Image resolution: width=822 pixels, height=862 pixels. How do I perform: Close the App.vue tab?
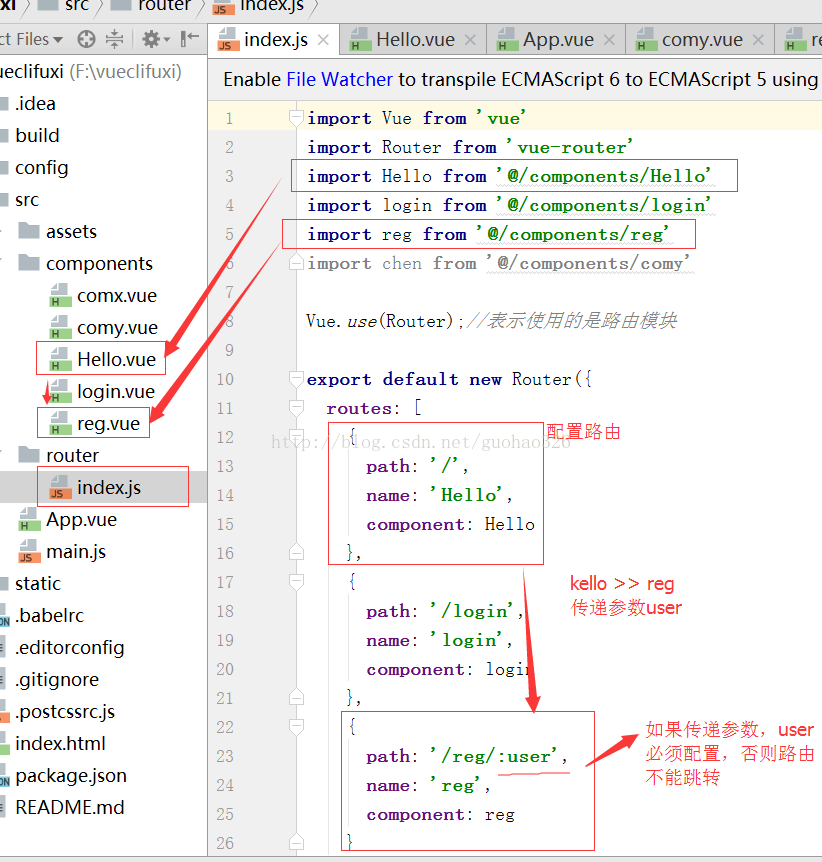coord(609,40)
